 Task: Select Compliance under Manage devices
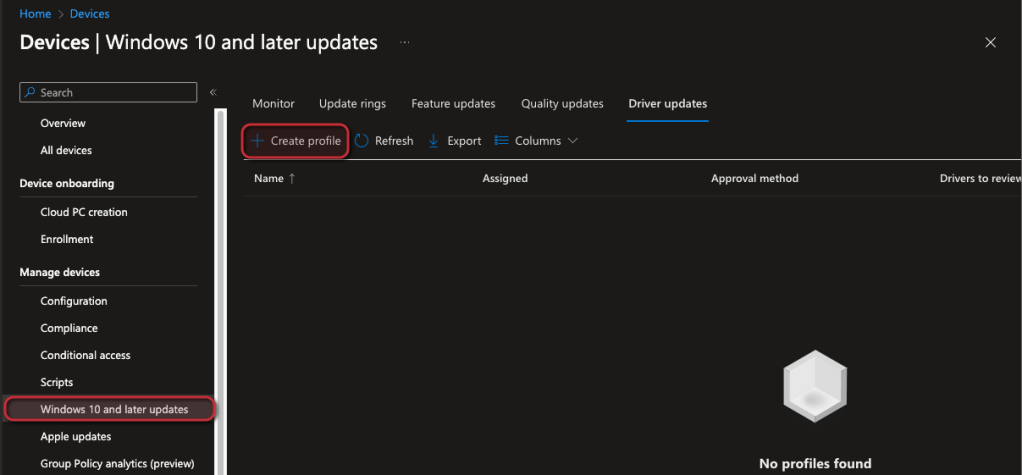[69, 328]
